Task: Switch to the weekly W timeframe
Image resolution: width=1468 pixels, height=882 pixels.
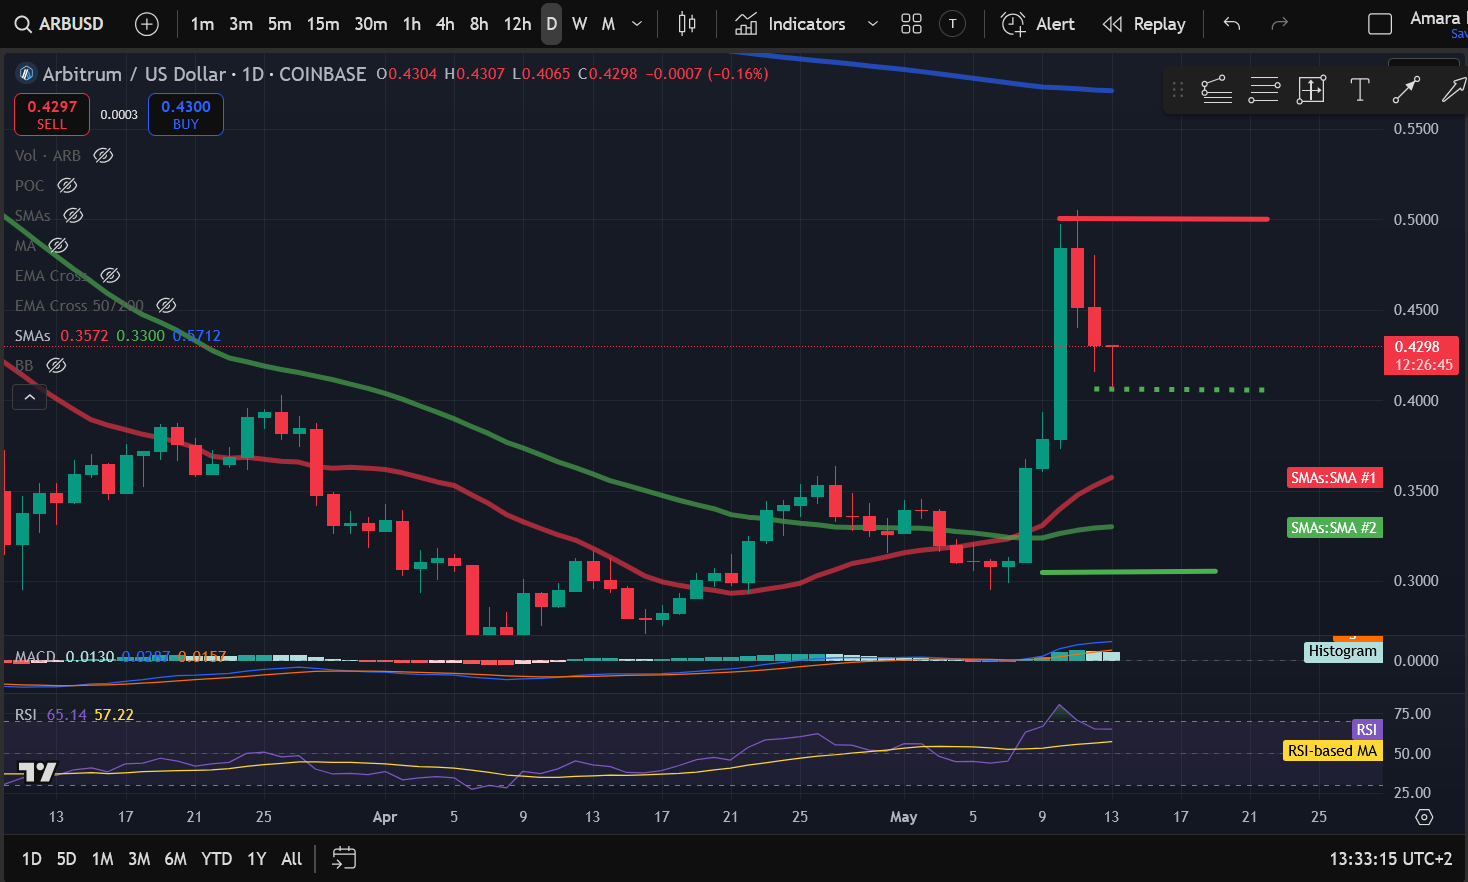Action: (x=580, y=24)
